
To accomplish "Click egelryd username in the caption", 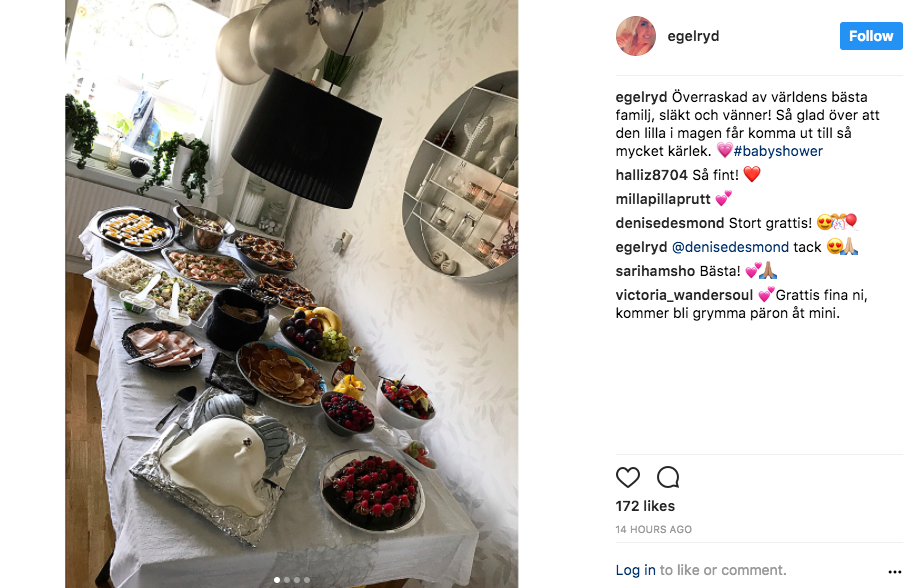I will (x=641, y=97).
